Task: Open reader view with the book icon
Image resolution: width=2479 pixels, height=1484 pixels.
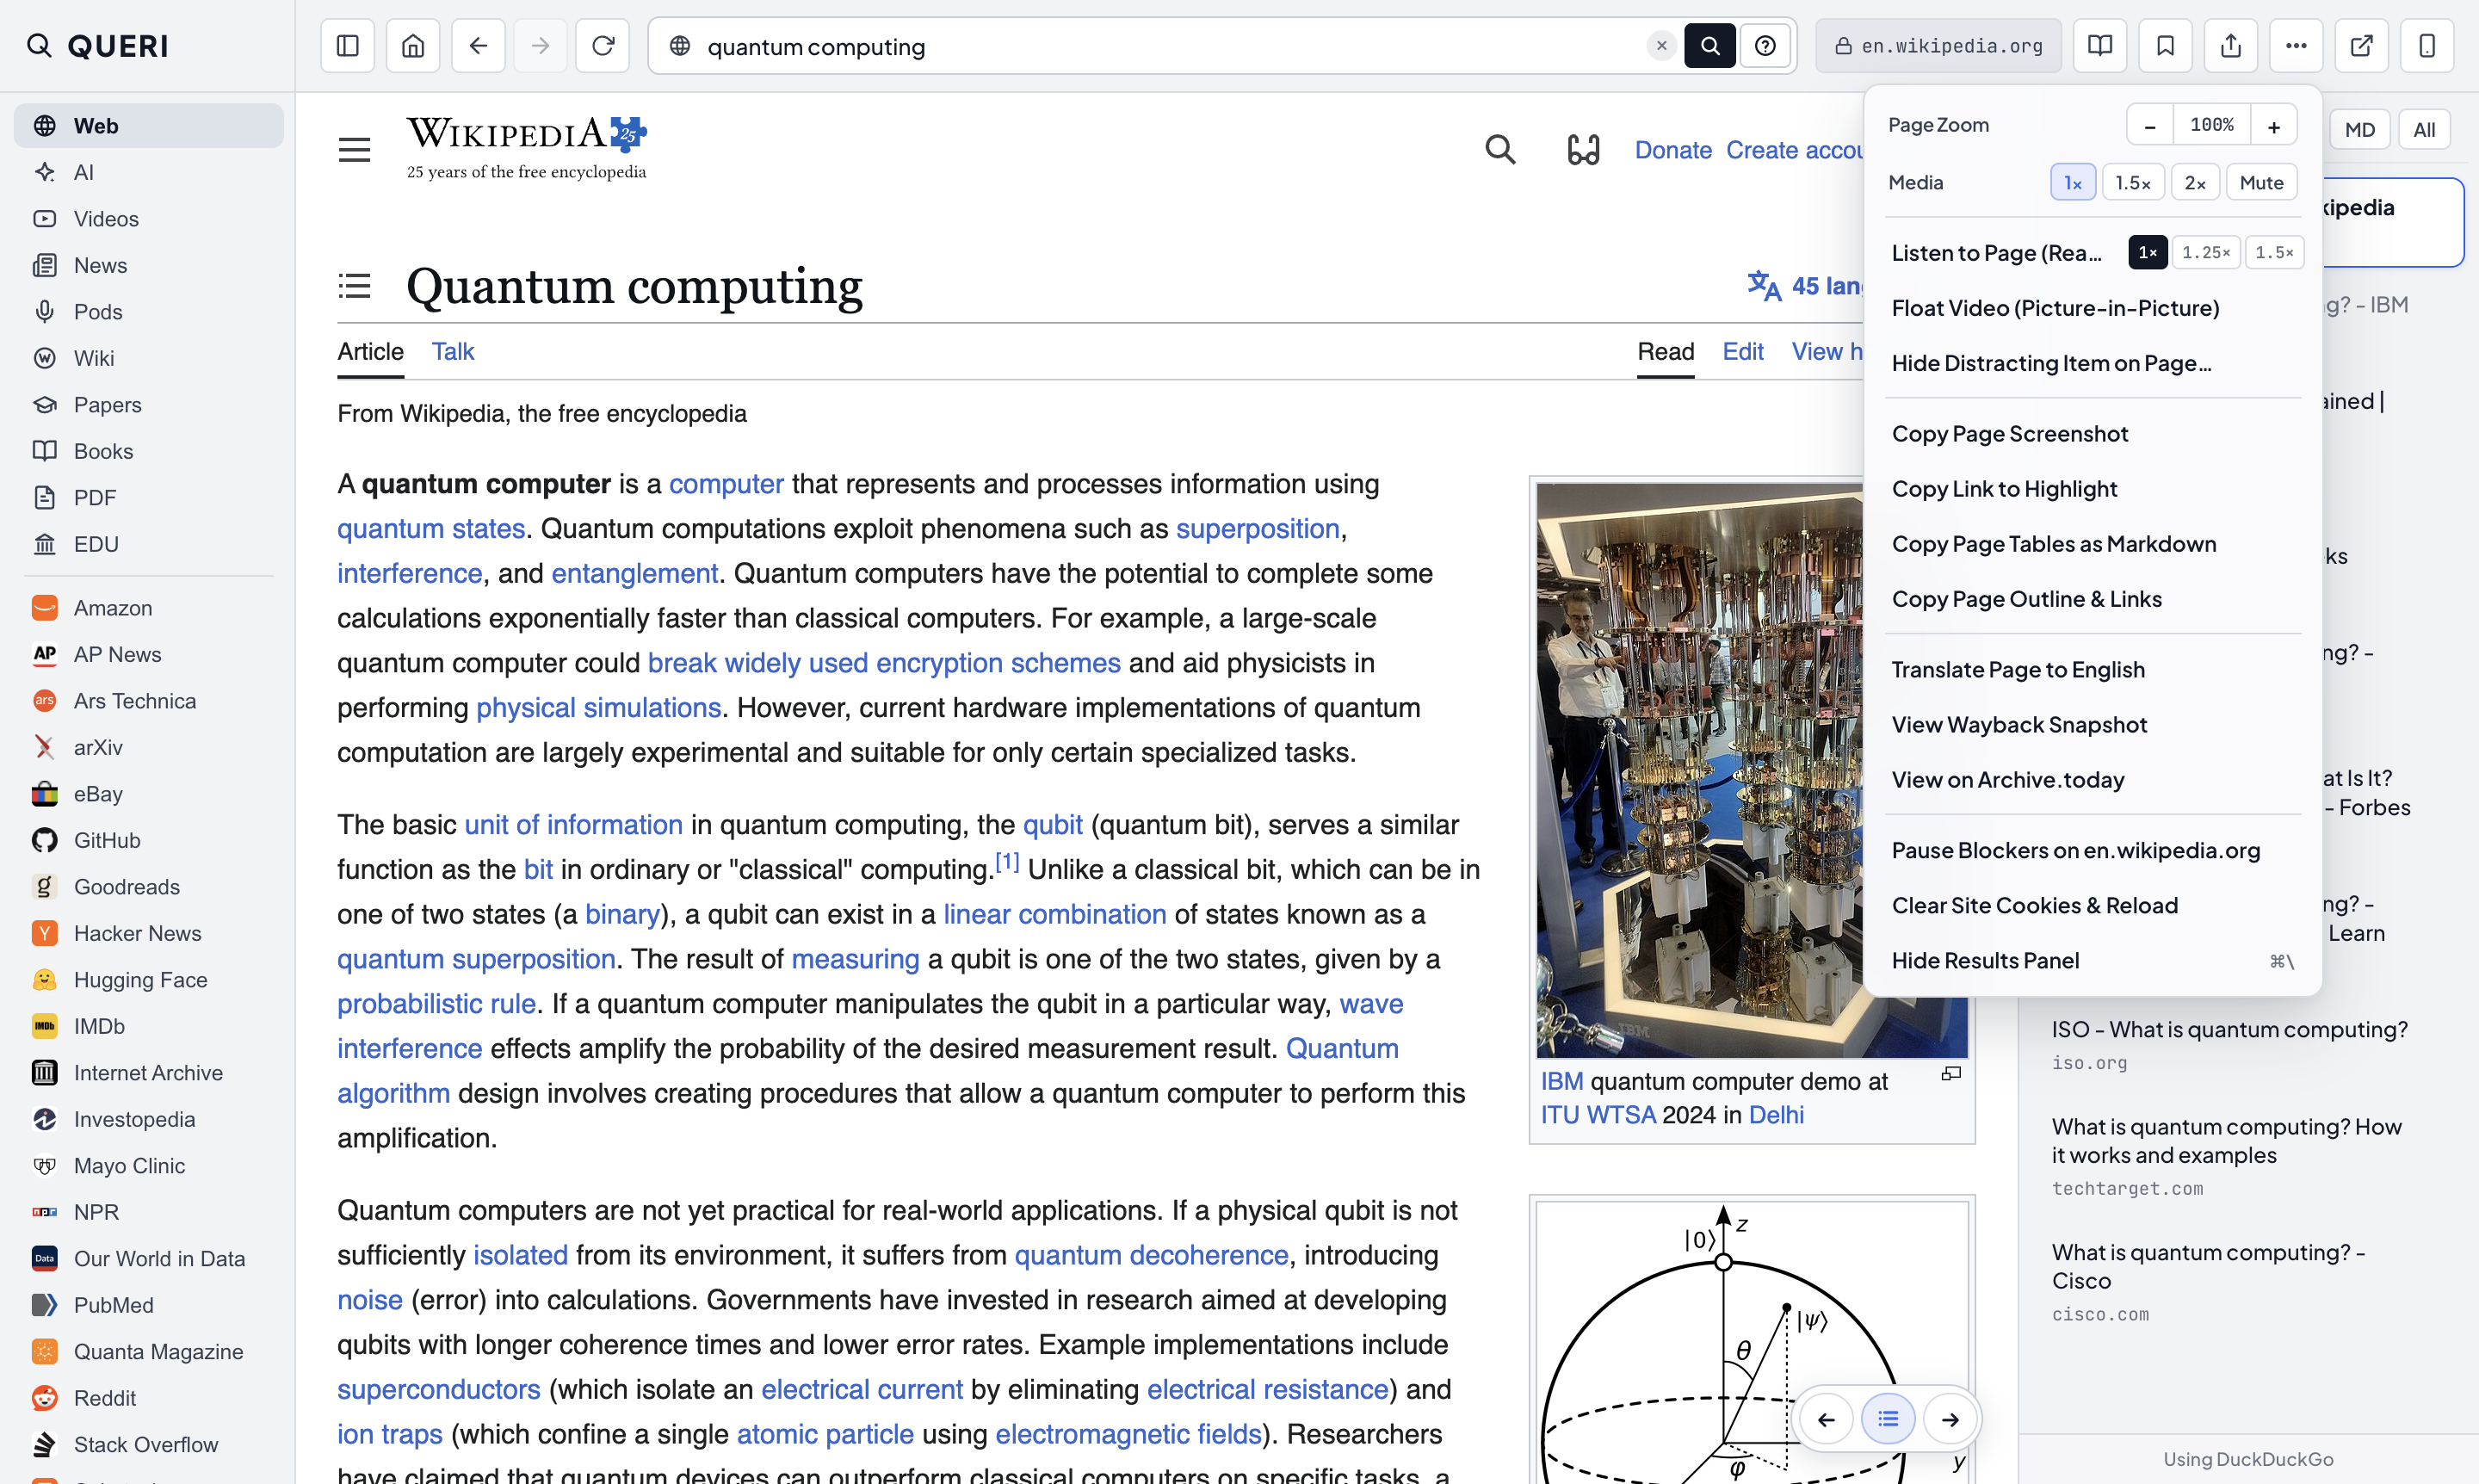Action: pos(2100,46)
